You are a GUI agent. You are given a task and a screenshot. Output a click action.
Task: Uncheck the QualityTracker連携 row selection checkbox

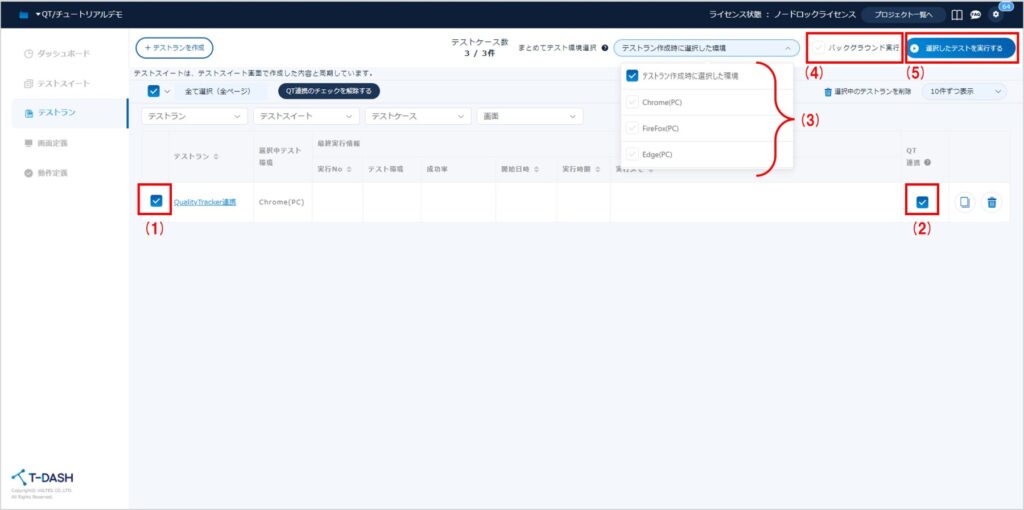pyautogui.click(x=156, y=201)
